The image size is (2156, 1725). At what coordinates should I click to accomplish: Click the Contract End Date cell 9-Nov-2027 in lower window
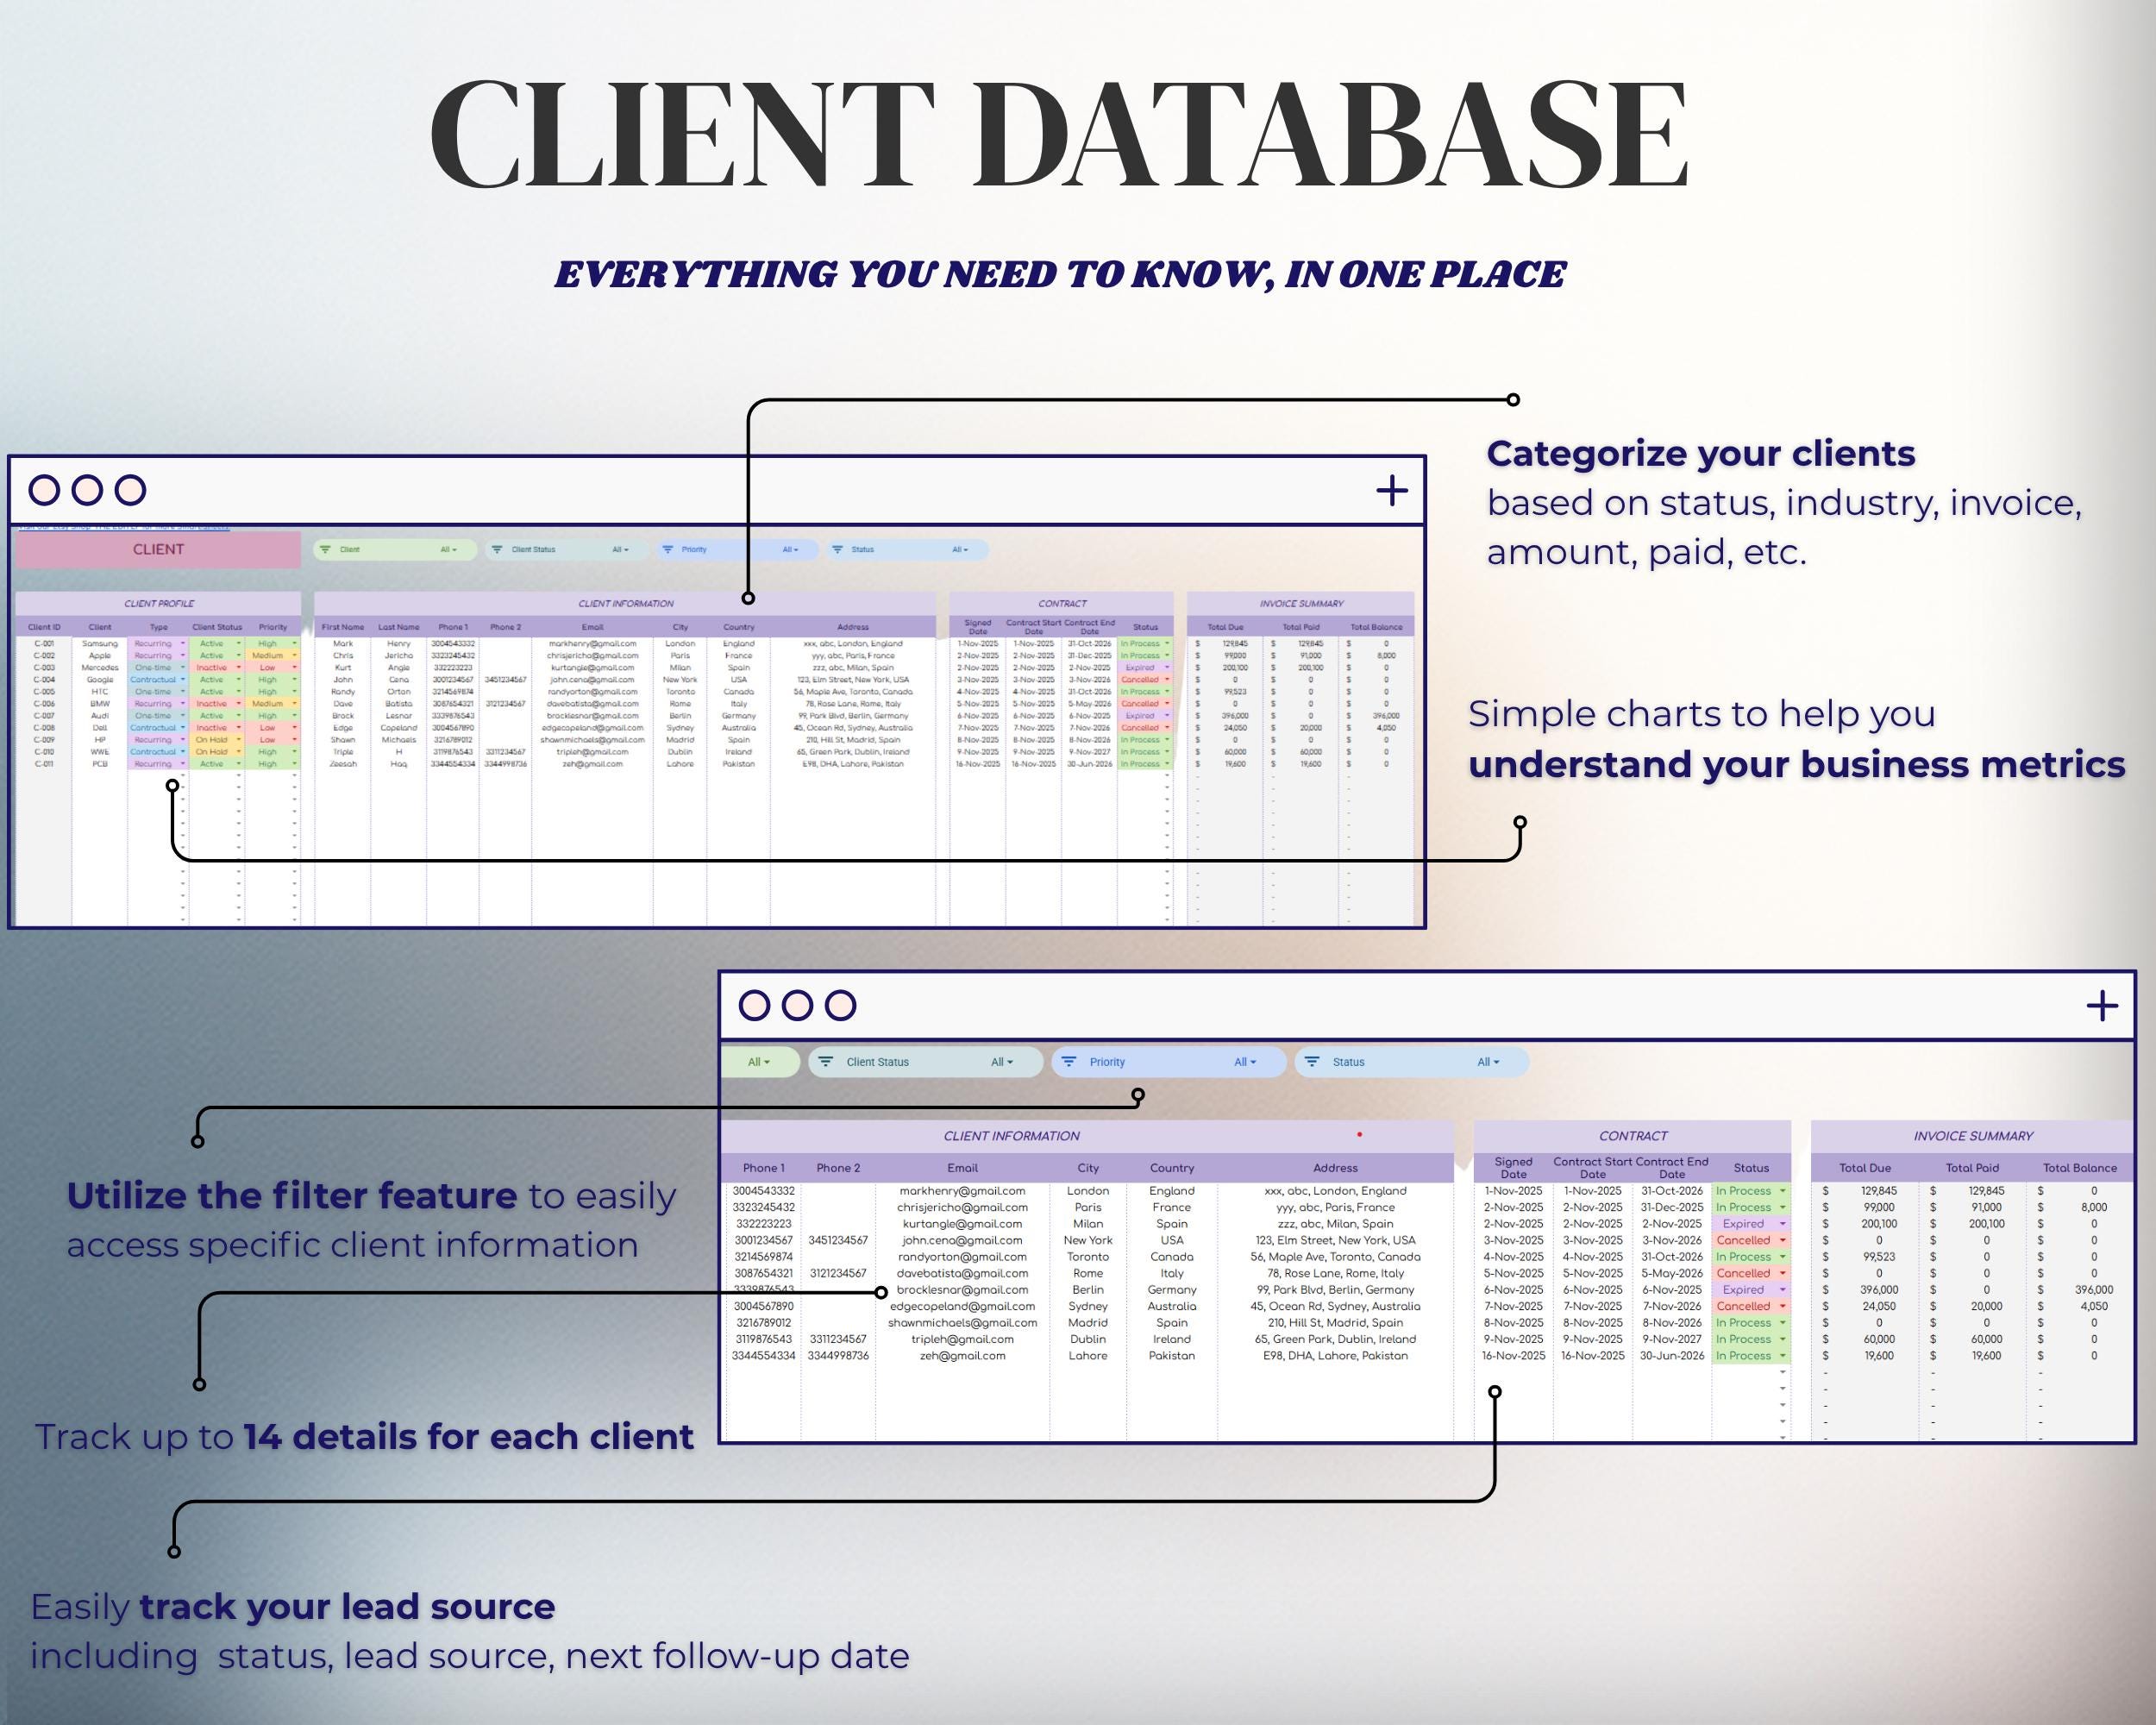pos(1671,1339)
